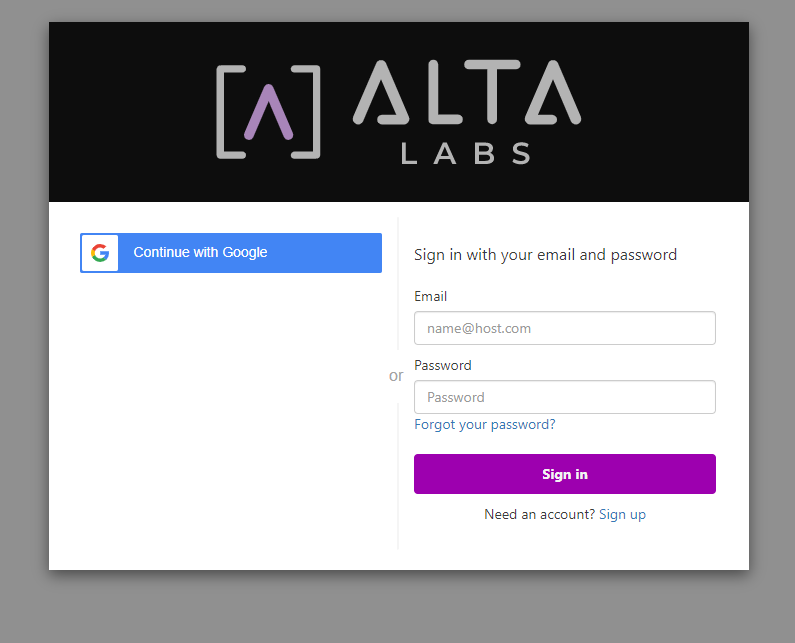Click the 'Sign in with your email' heading
The height and width of the screenshot is (643, 795).
545,255
